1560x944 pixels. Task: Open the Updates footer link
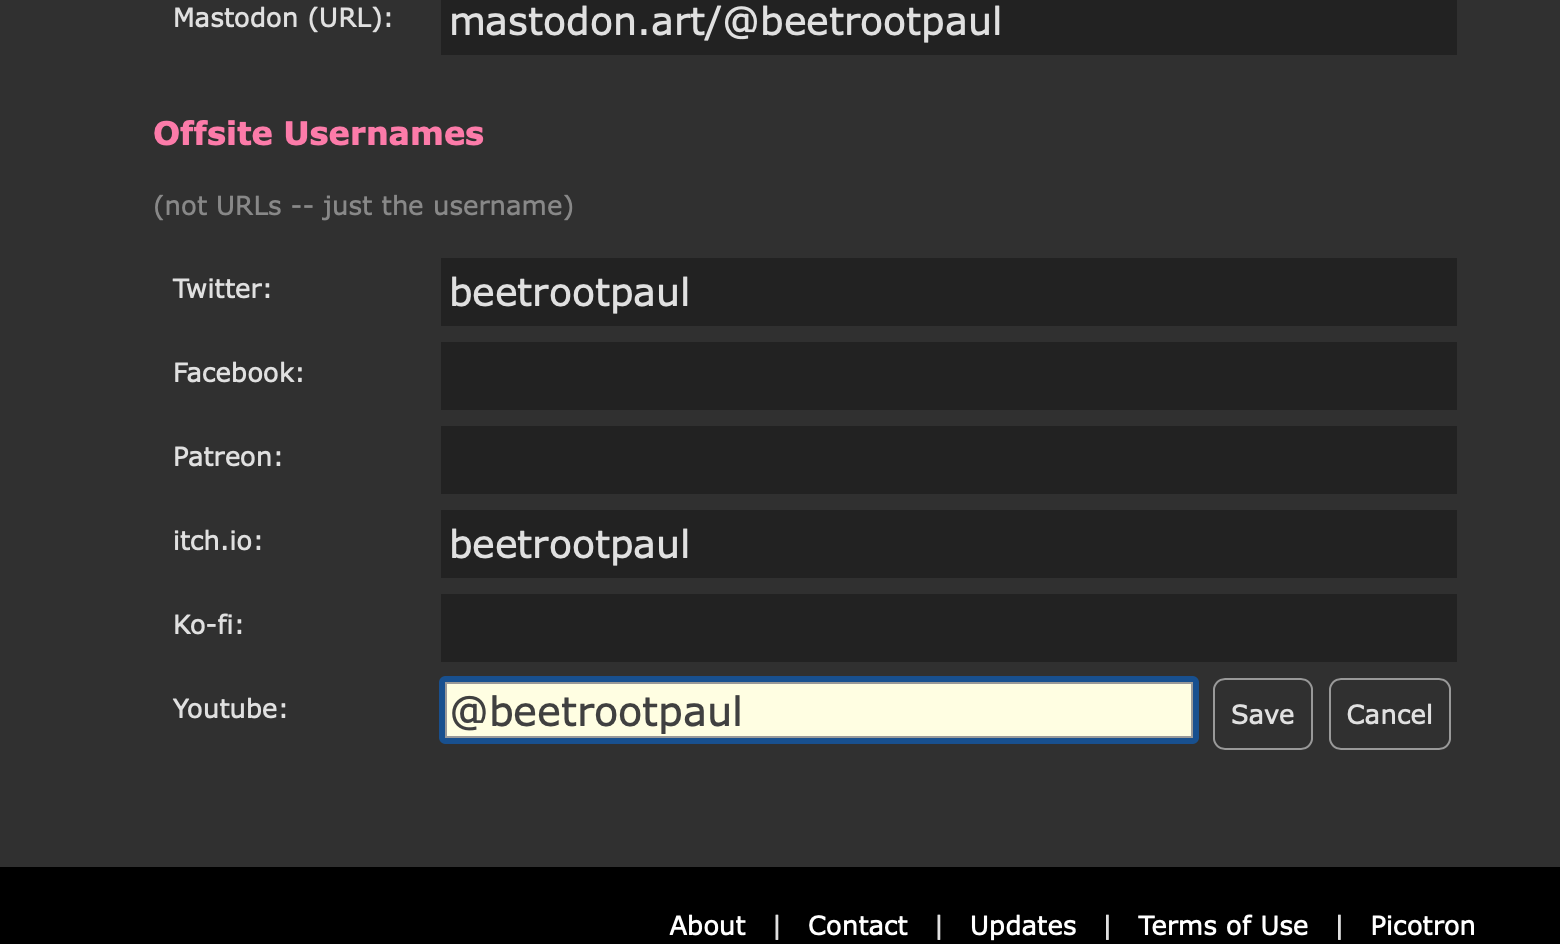1023,926
